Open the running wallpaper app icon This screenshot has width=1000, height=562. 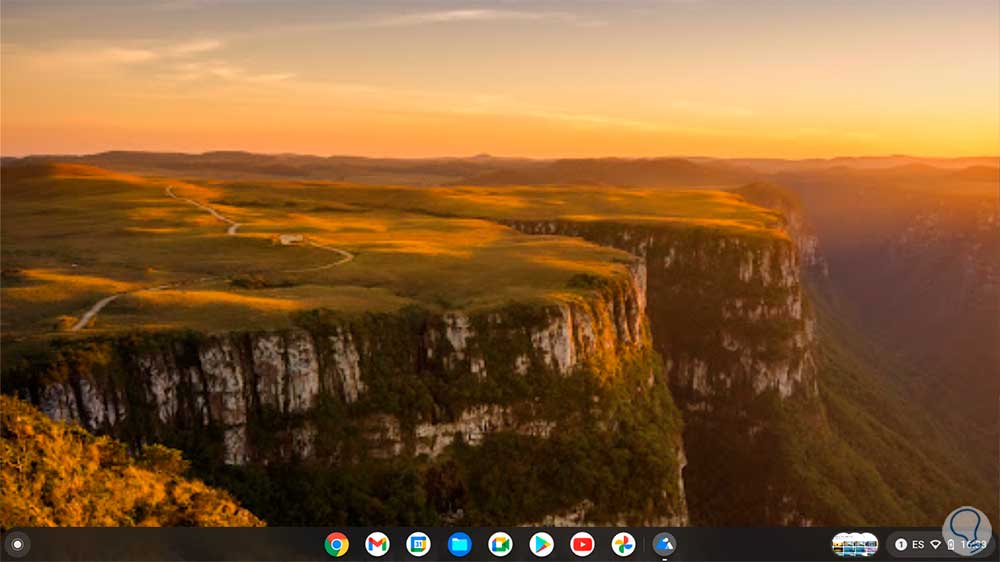665,544
